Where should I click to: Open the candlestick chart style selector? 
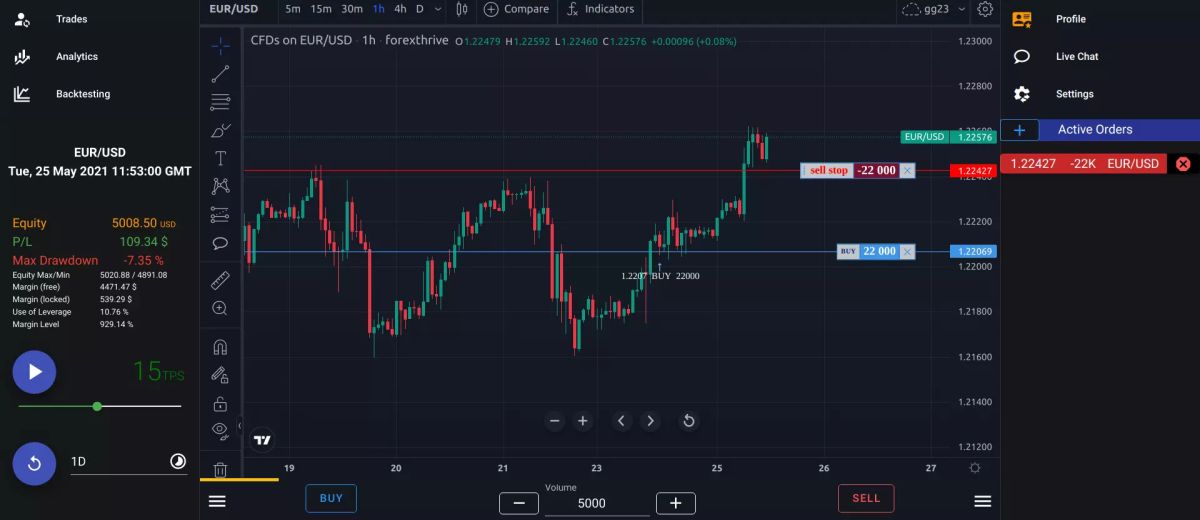[461, 9]
